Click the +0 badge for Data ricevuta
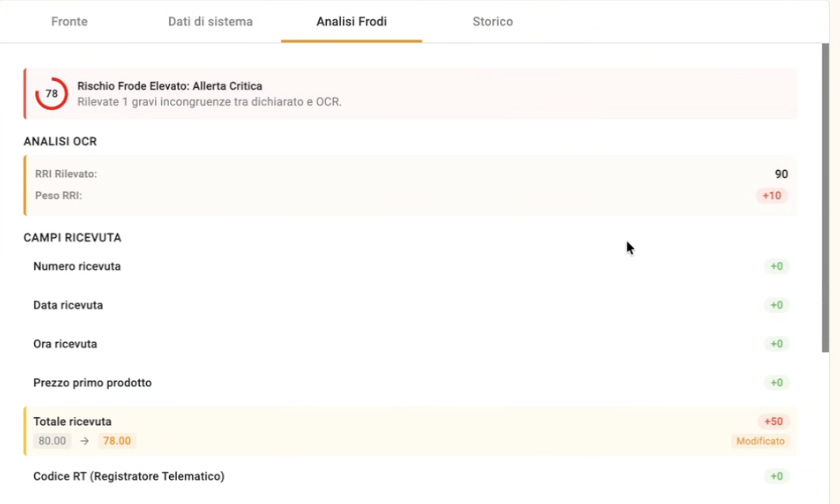Viewport: 840px width, 504px height. point(777,305)
